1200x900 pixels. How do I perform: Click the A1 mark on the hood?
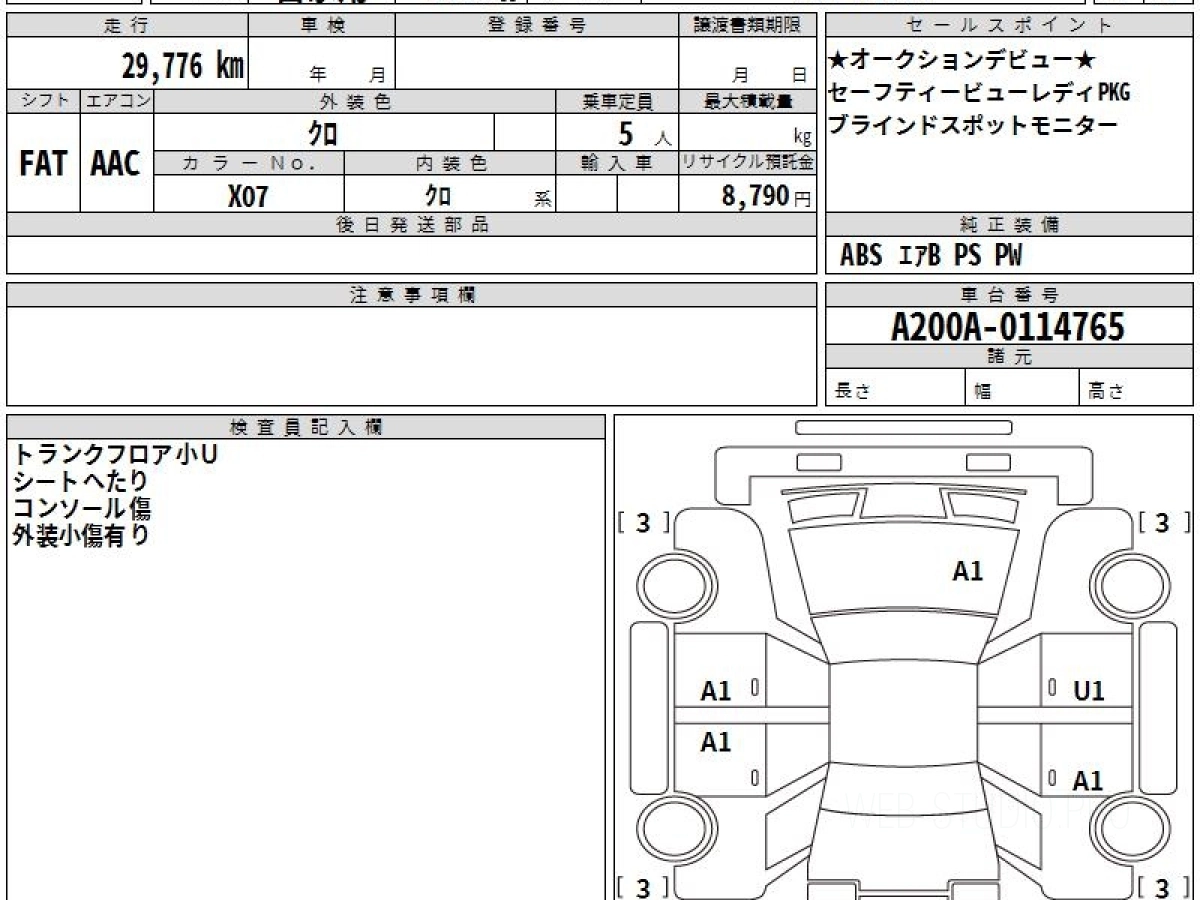point(968,571)
